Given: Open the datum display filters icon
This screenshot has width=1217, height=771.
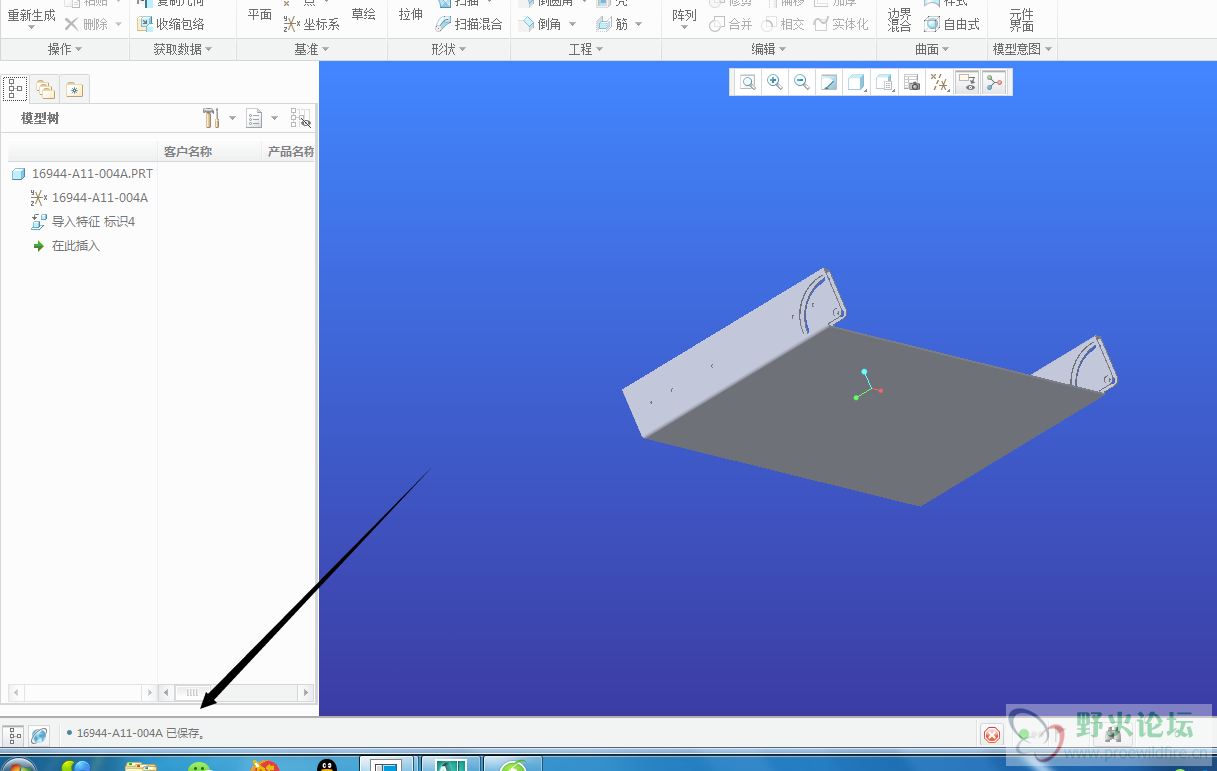Looking at the screenshot, I should coord(939,83).
